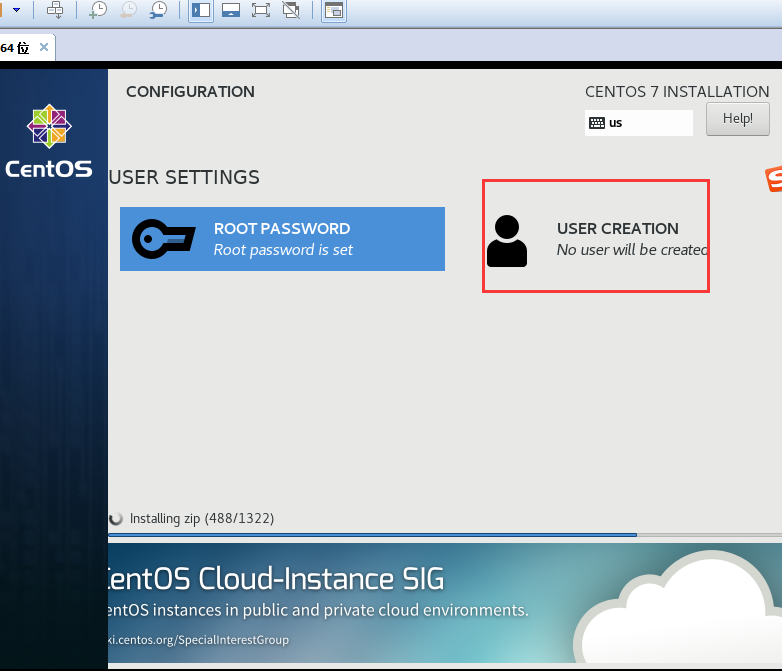
Task: Click the CentOS logo in the sidebar
Action: tap(49, 141)
